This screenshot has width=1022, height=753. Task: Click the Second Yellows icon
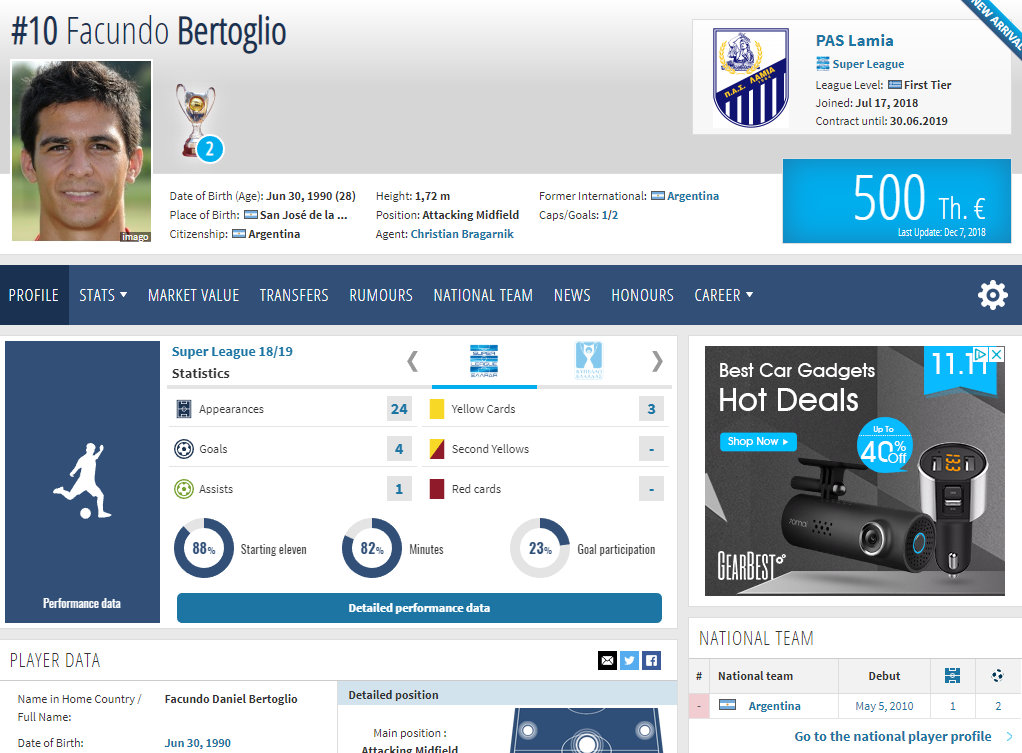[437, 449]
